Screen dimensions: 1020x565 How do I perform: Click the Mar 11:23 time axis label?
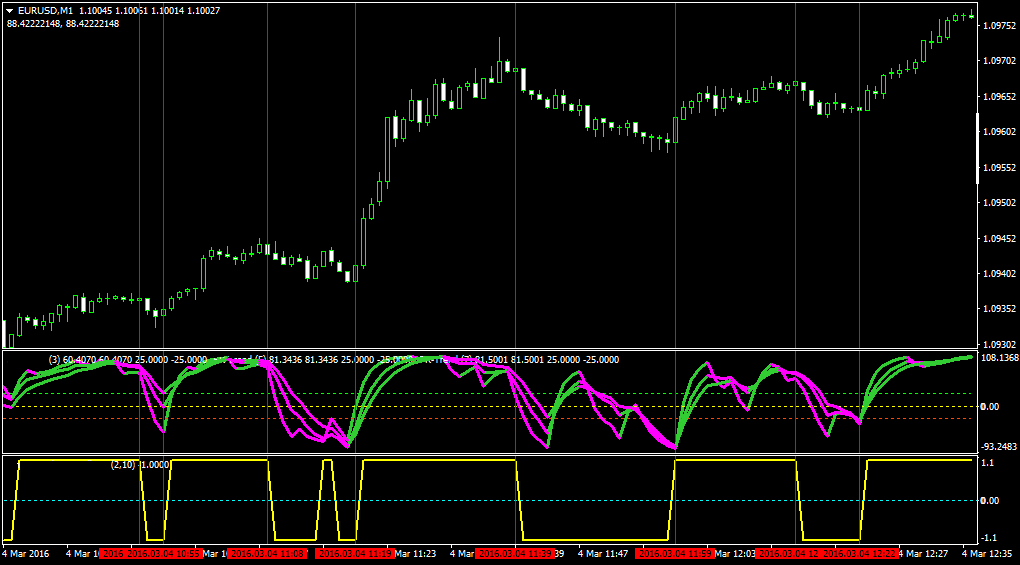pyautogui.click(x=415, y=554)
